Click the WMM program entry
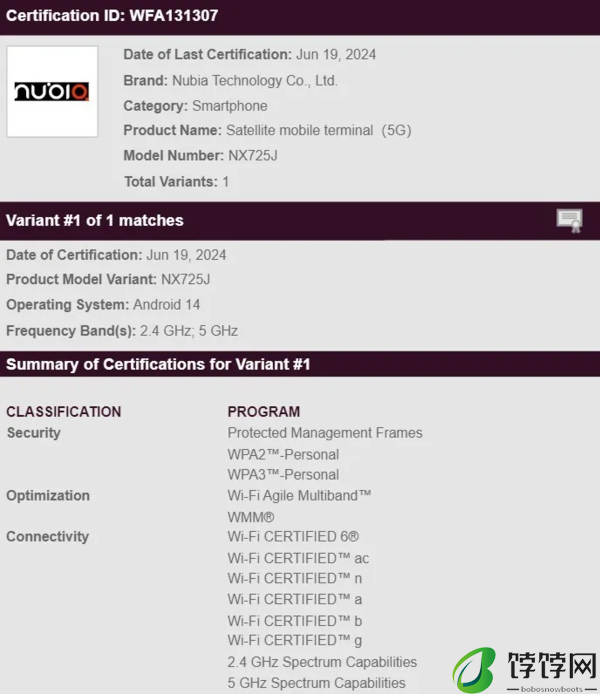This screenshot has height=694, width=600. click(x=251, y=517)
